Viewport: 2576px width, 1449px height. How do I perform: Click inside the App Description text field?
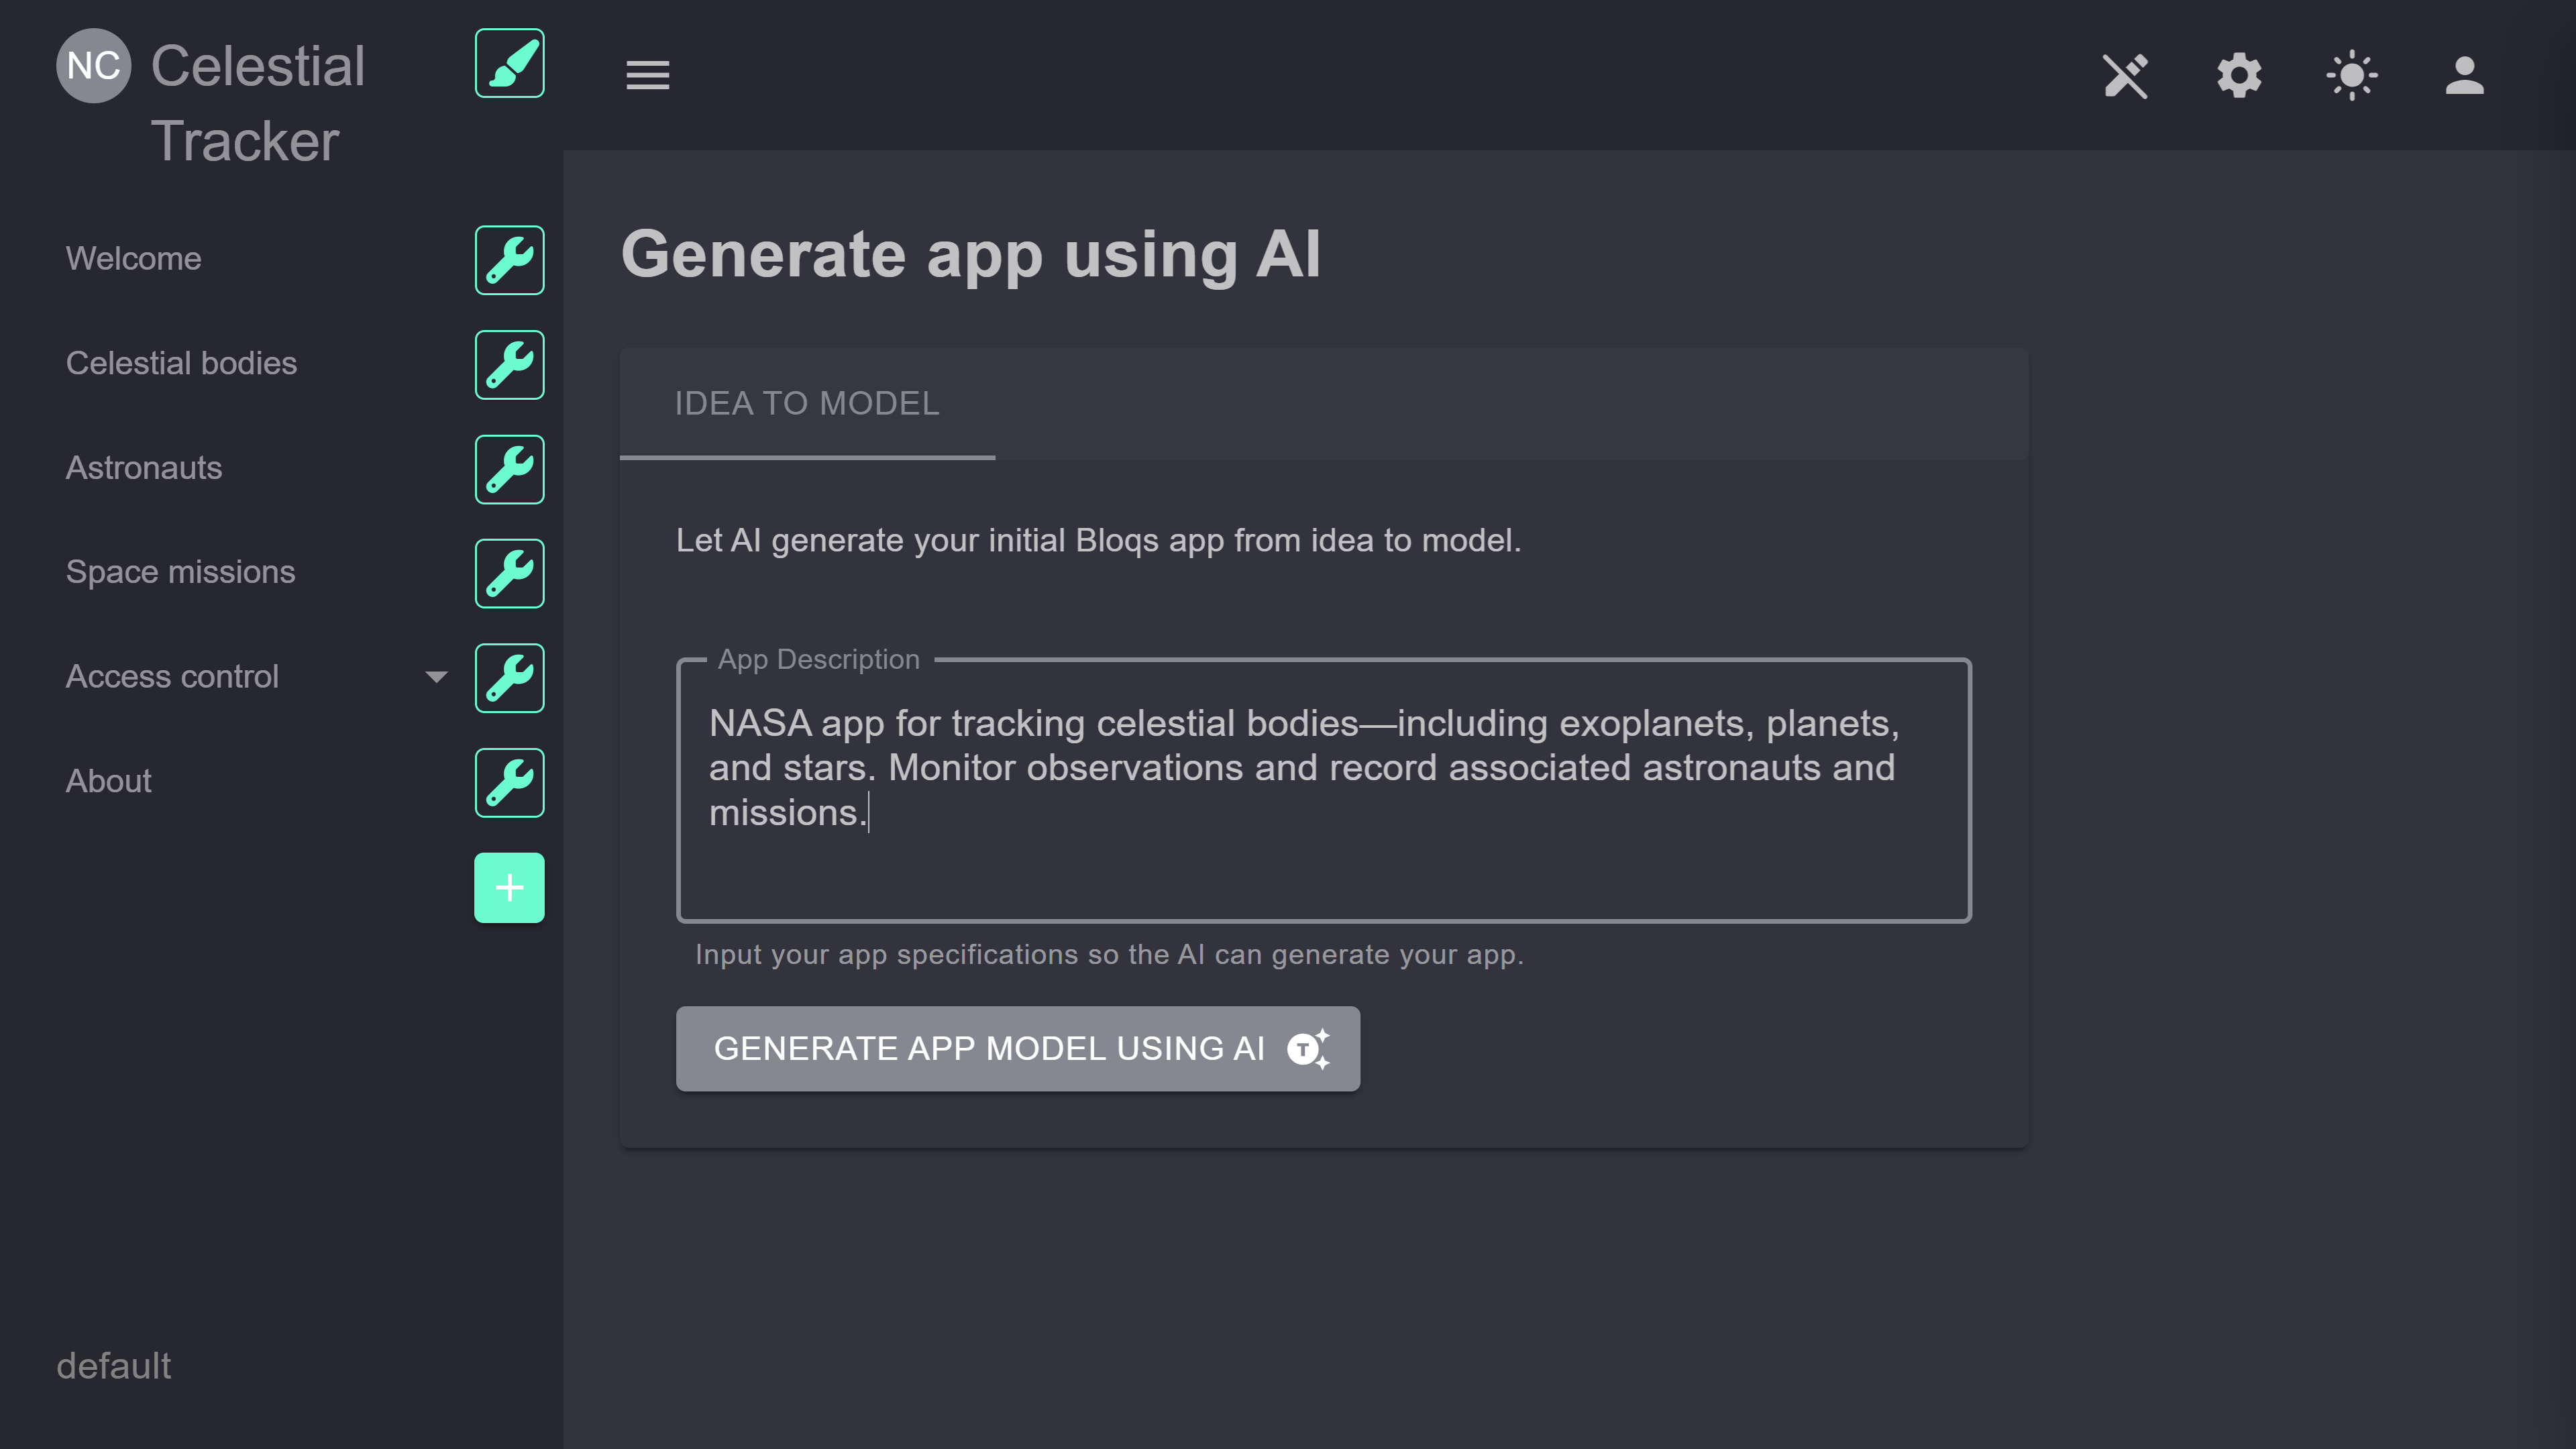click(x=1320, y=790)
